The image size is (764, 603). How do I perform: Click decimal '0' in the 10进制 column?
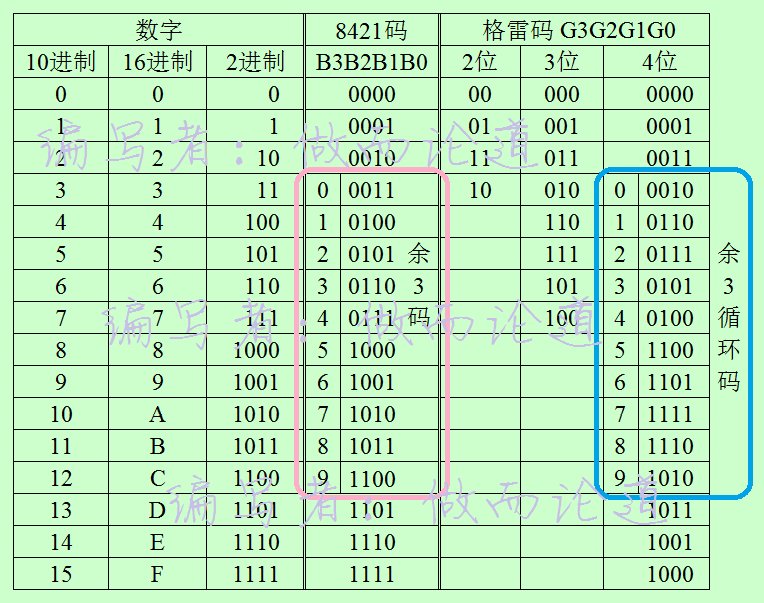61,94
